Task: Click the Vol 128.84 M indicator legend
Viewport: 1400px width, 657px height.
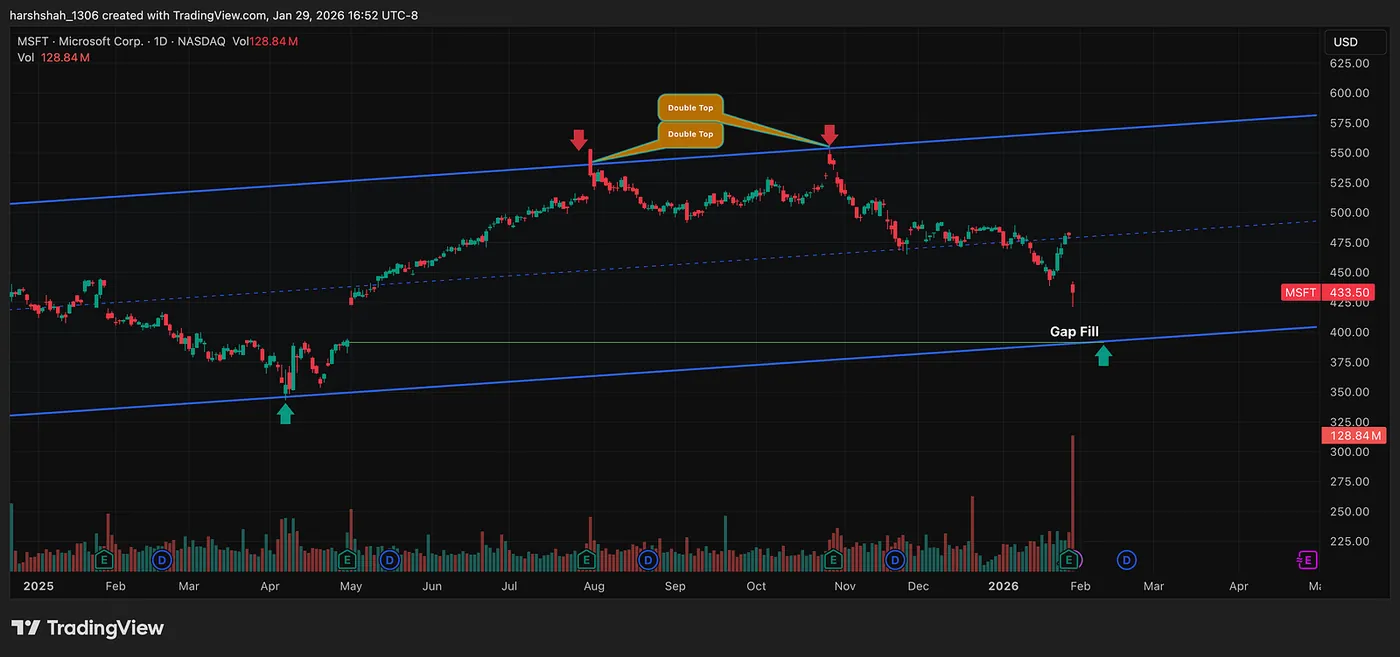Action: pyautogui.click(x=54, y=58)
